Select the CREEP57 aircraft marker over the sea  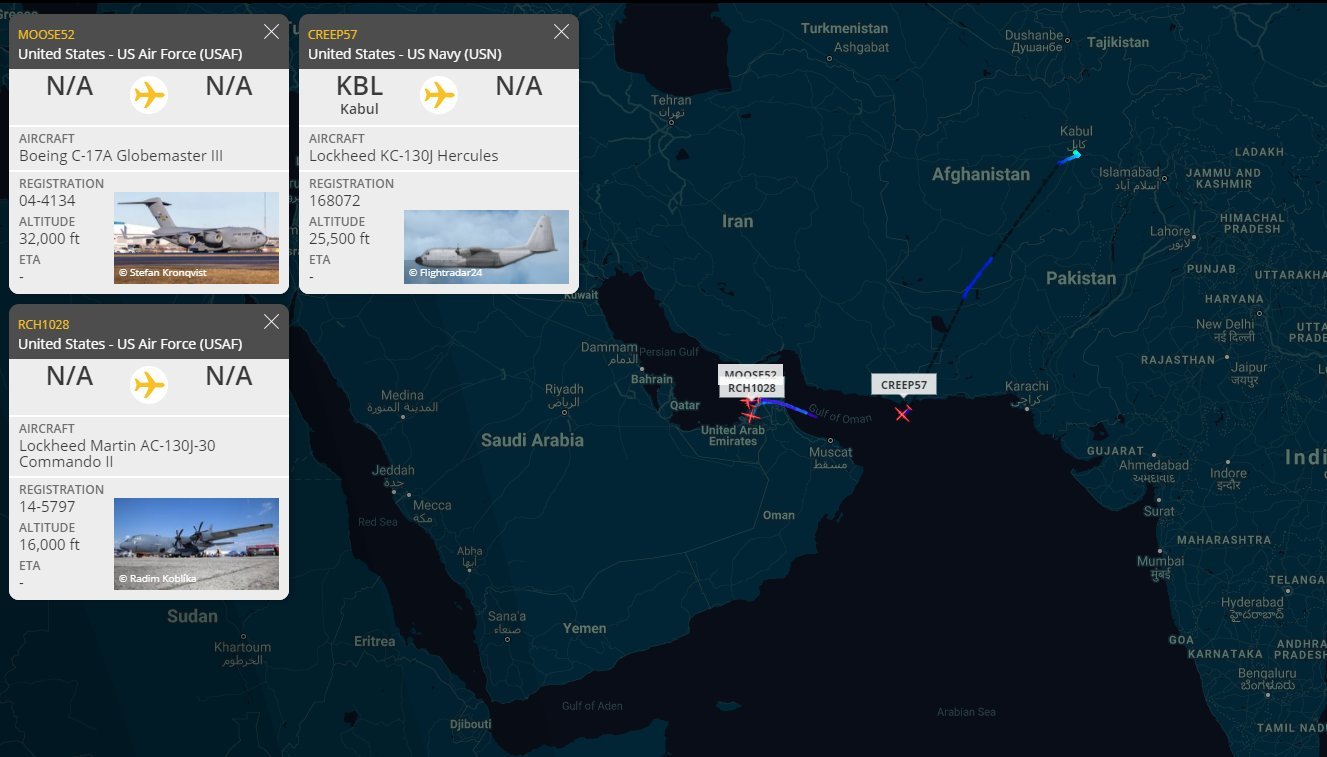pos(903,413)
